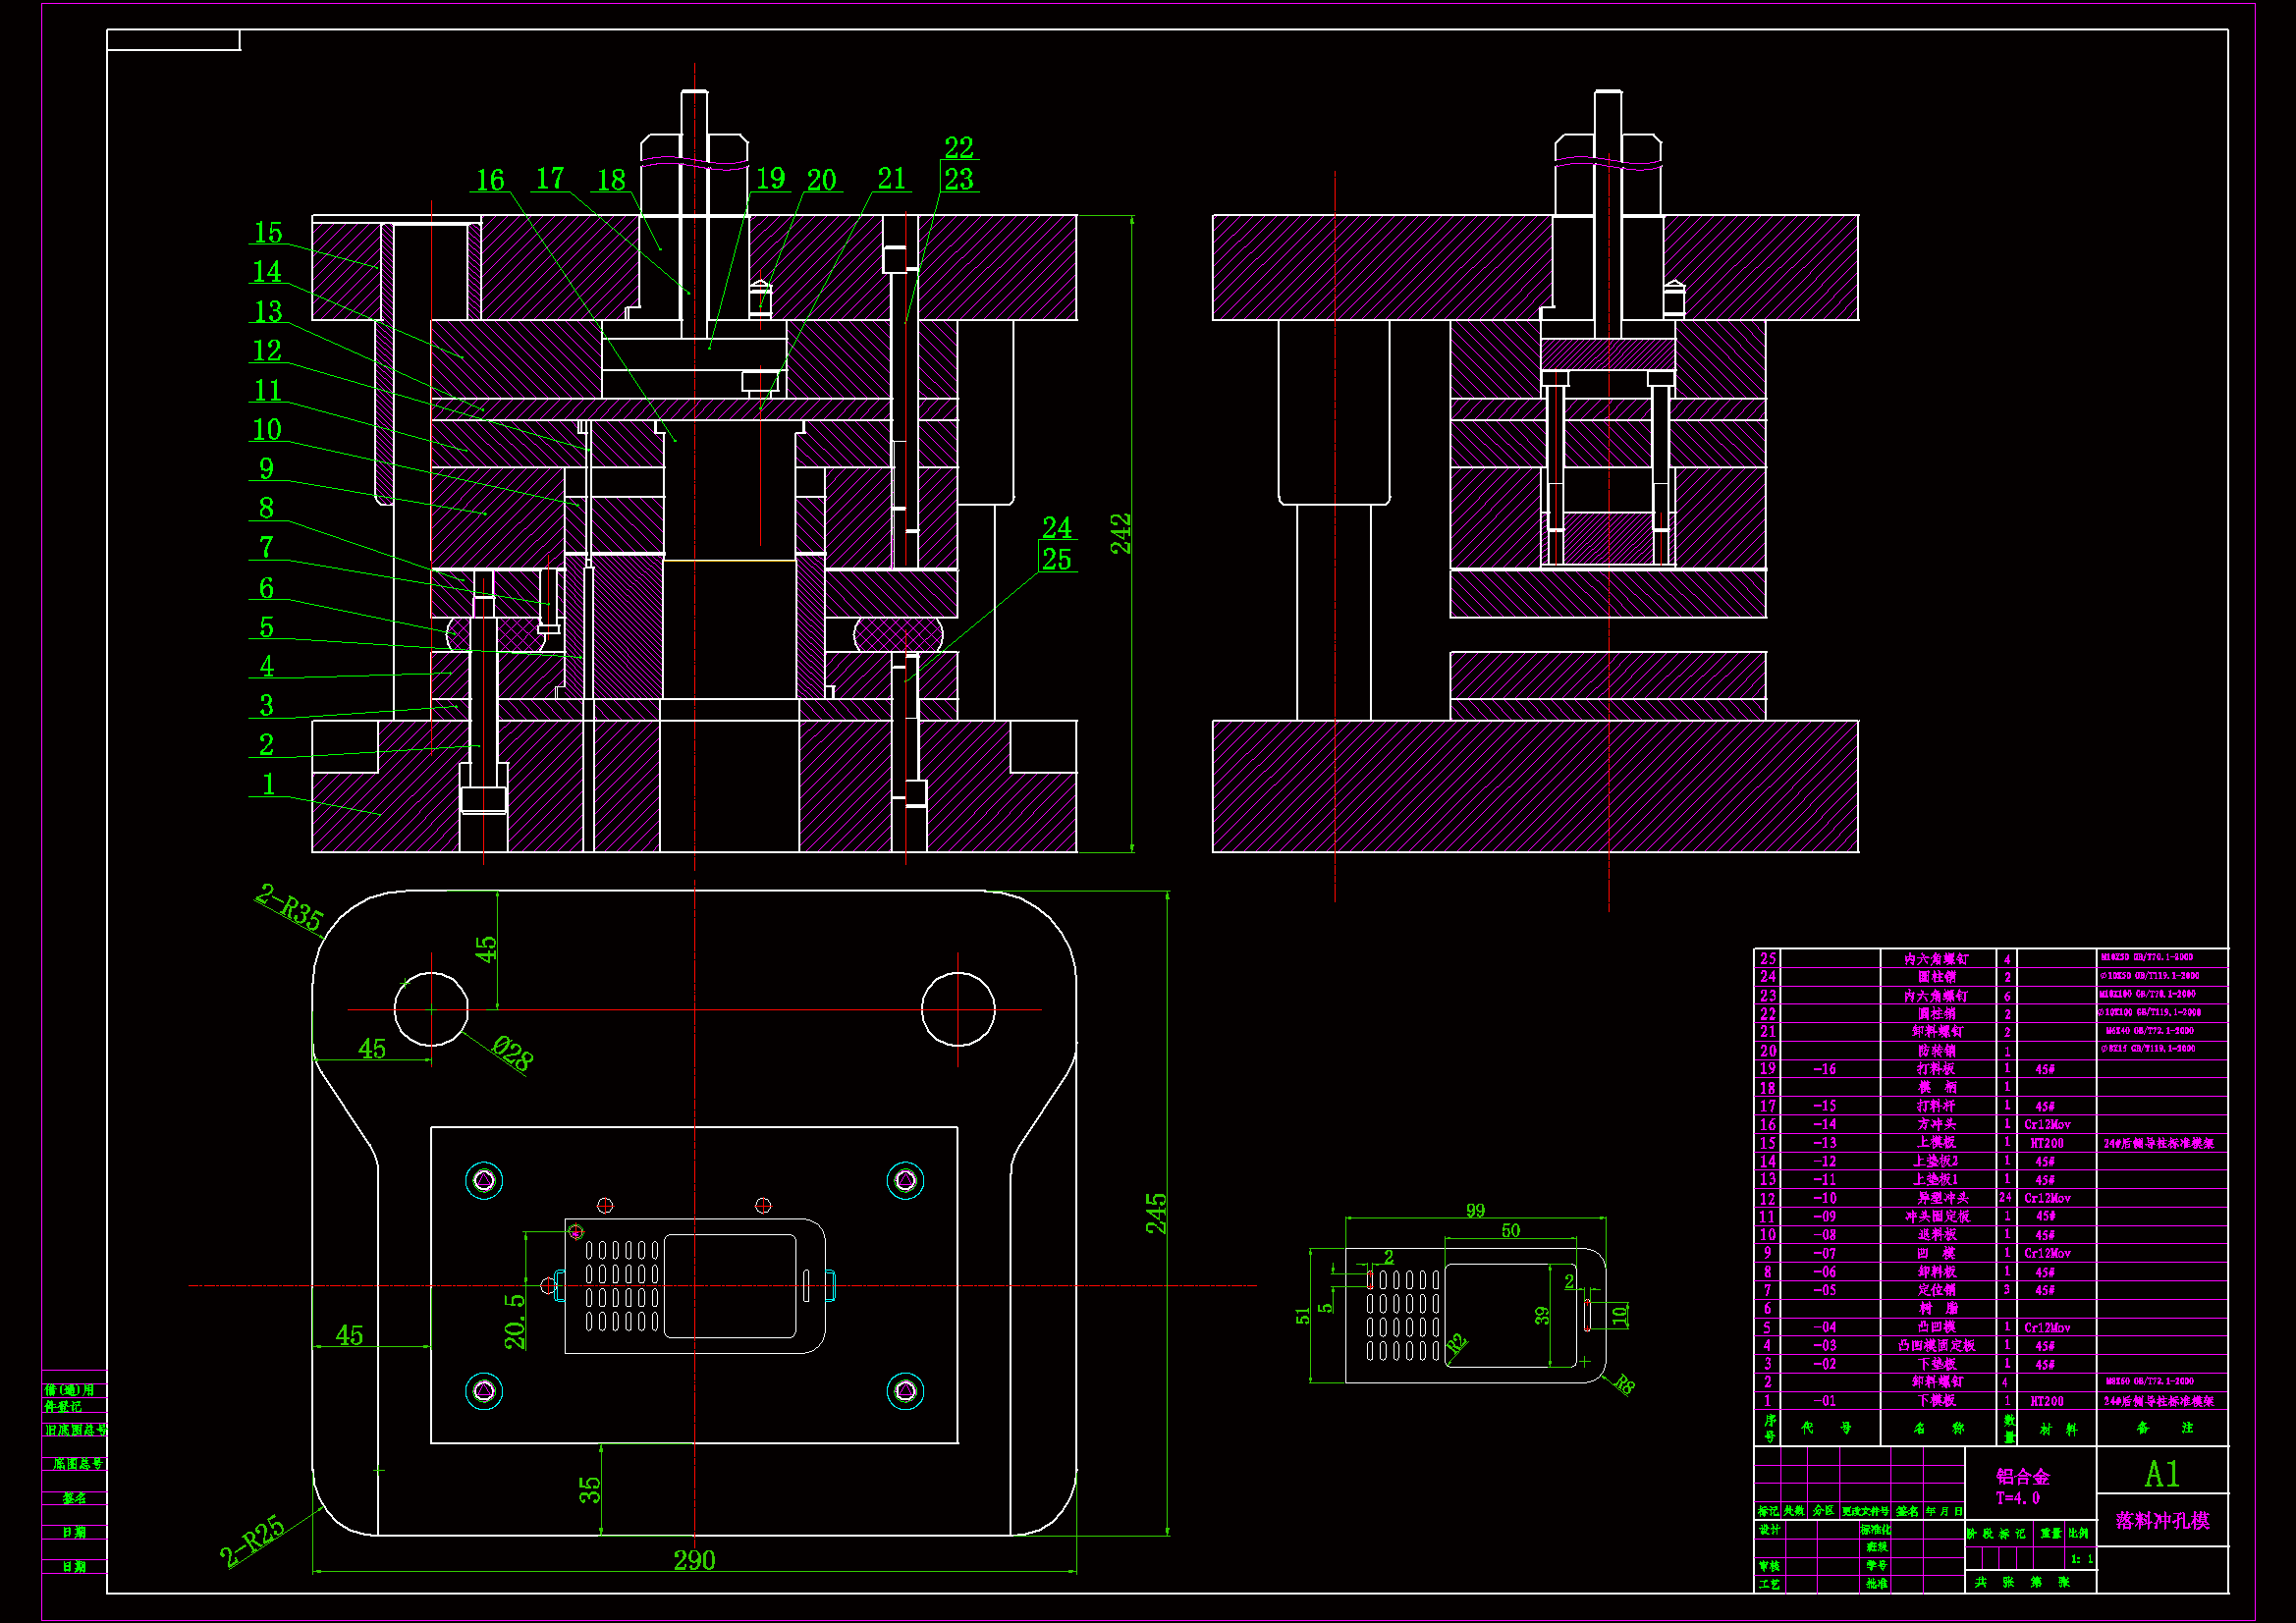This screenshot has width=2296, height=1623.
Task: Select the R8 radius label on detail
Action: click(x=1624, y=1385)
